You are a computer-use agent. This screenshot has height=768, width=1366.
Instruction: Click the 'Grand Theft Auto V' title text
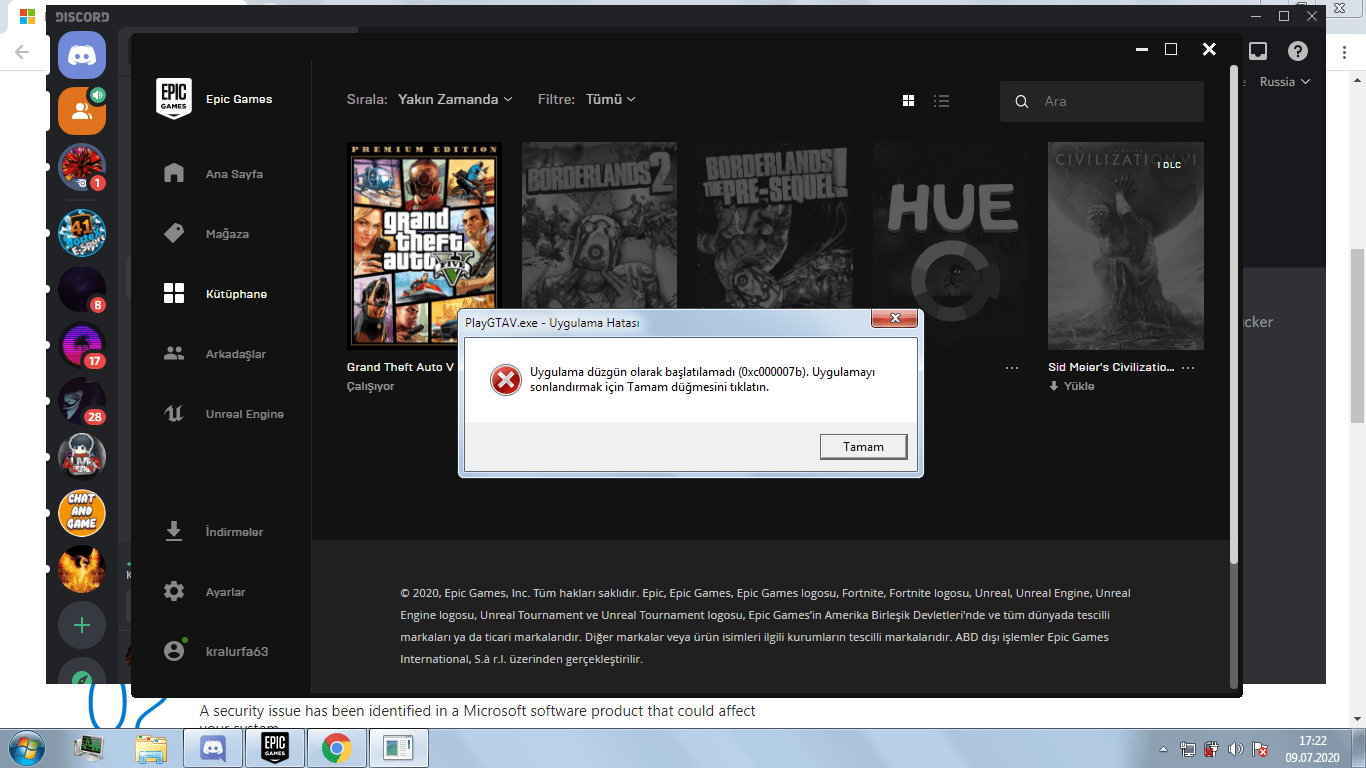(401, 367)
